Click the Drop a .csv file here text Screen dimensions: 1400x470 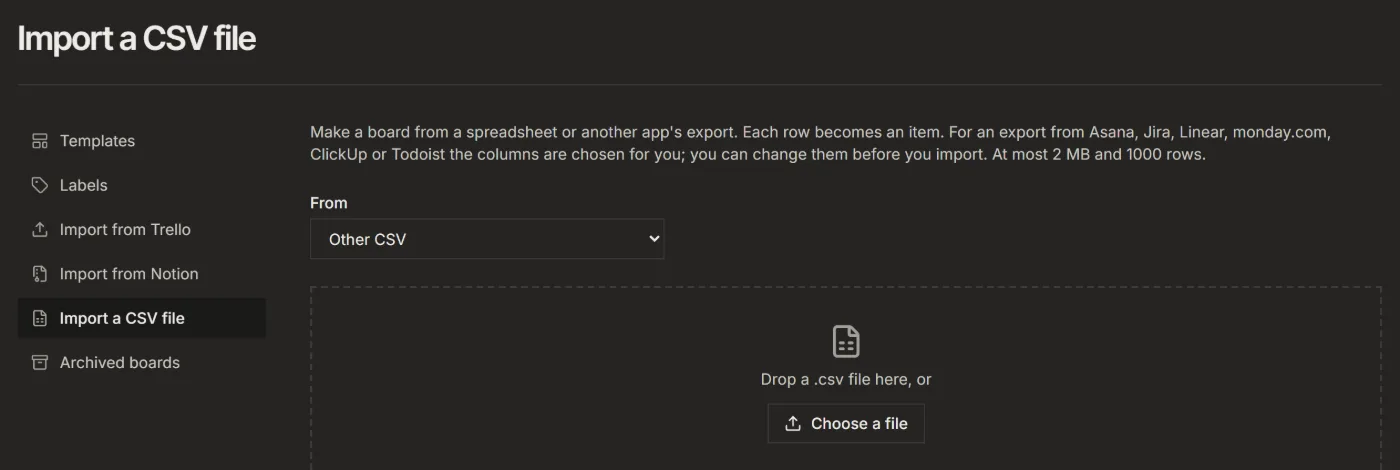(x=846, y=379)
